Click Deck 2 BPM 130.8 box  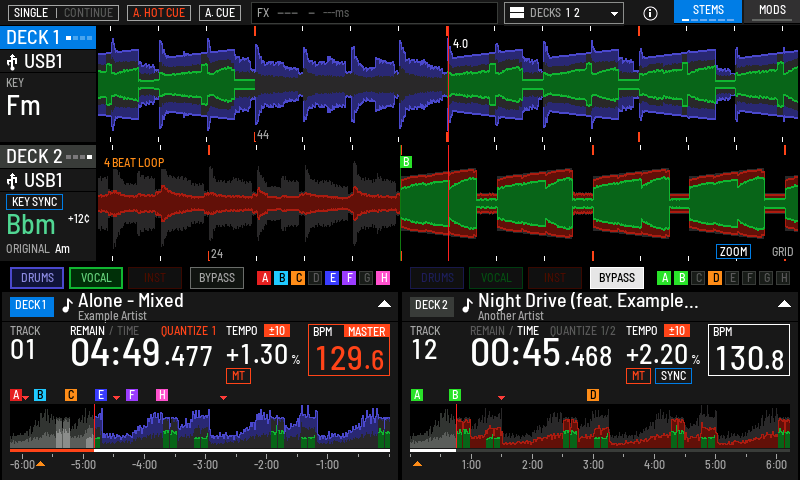(749, 350)
